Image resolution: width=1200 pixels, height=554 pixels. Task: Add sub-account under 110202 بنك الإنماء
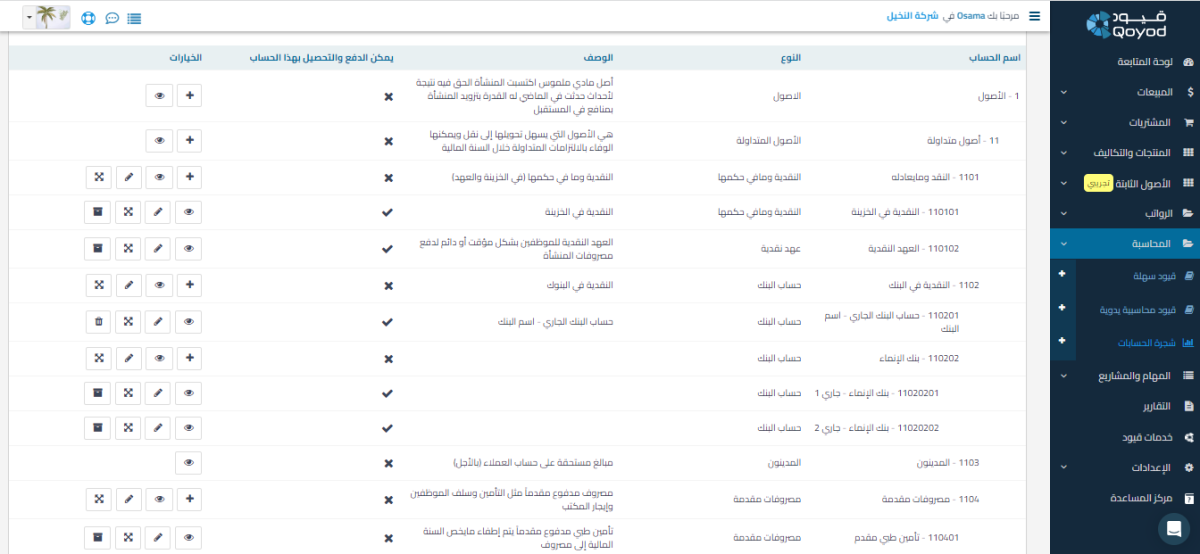(191, 357)
